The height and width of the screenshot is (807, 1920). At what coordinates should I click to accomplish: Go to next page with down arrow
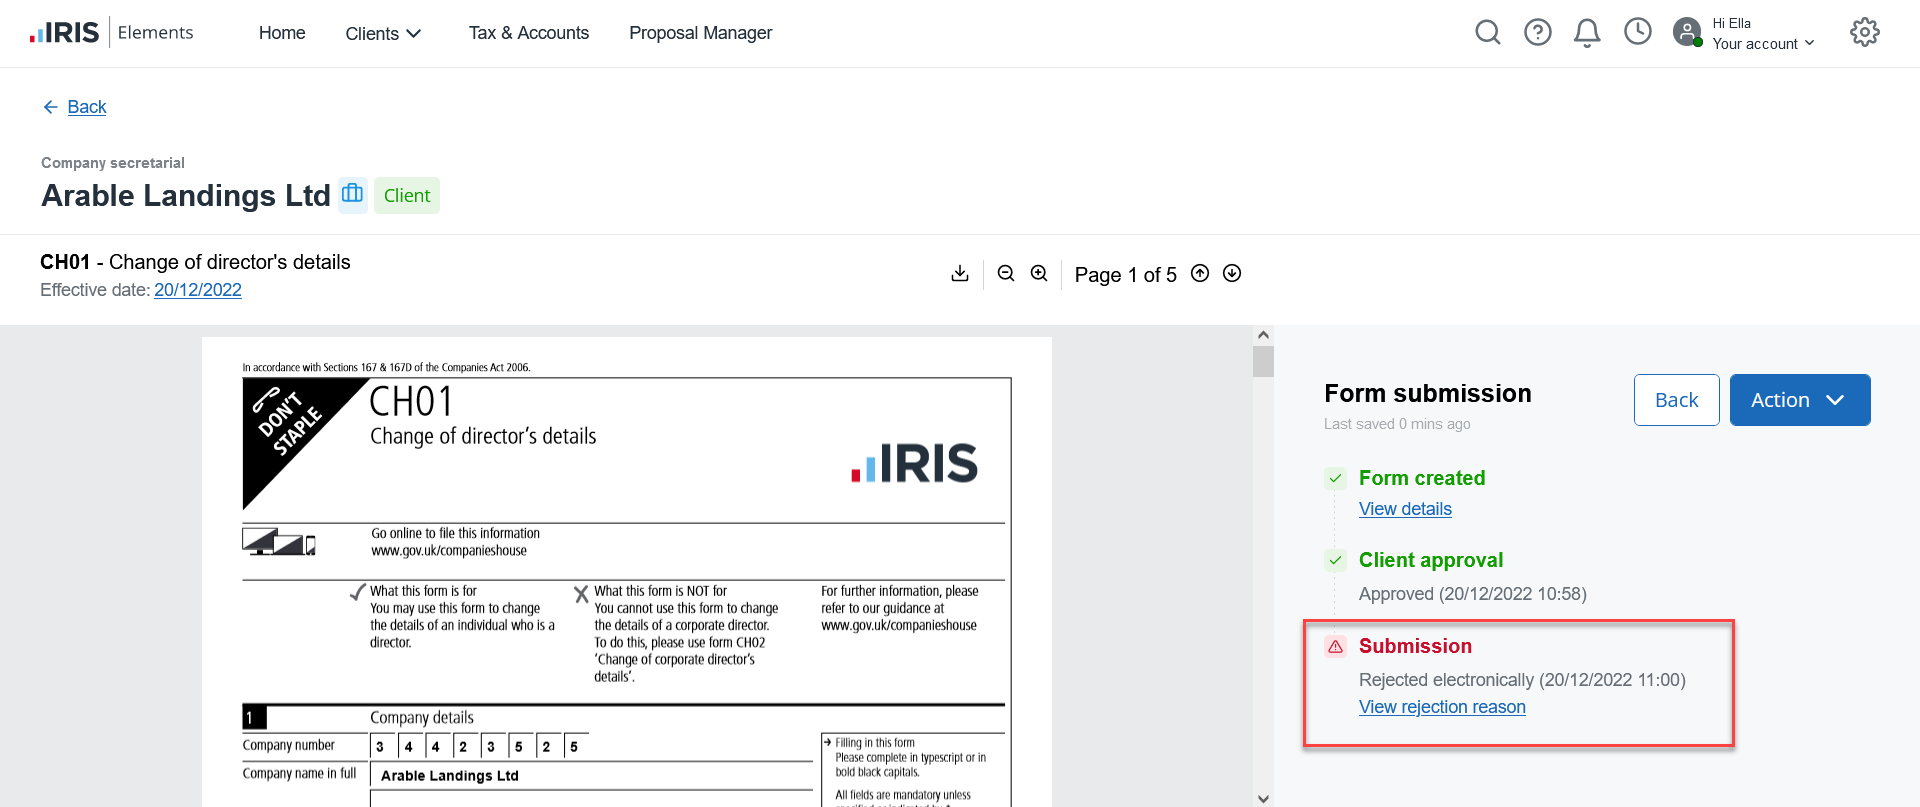pyautogui.click(x=1232, y=274)
